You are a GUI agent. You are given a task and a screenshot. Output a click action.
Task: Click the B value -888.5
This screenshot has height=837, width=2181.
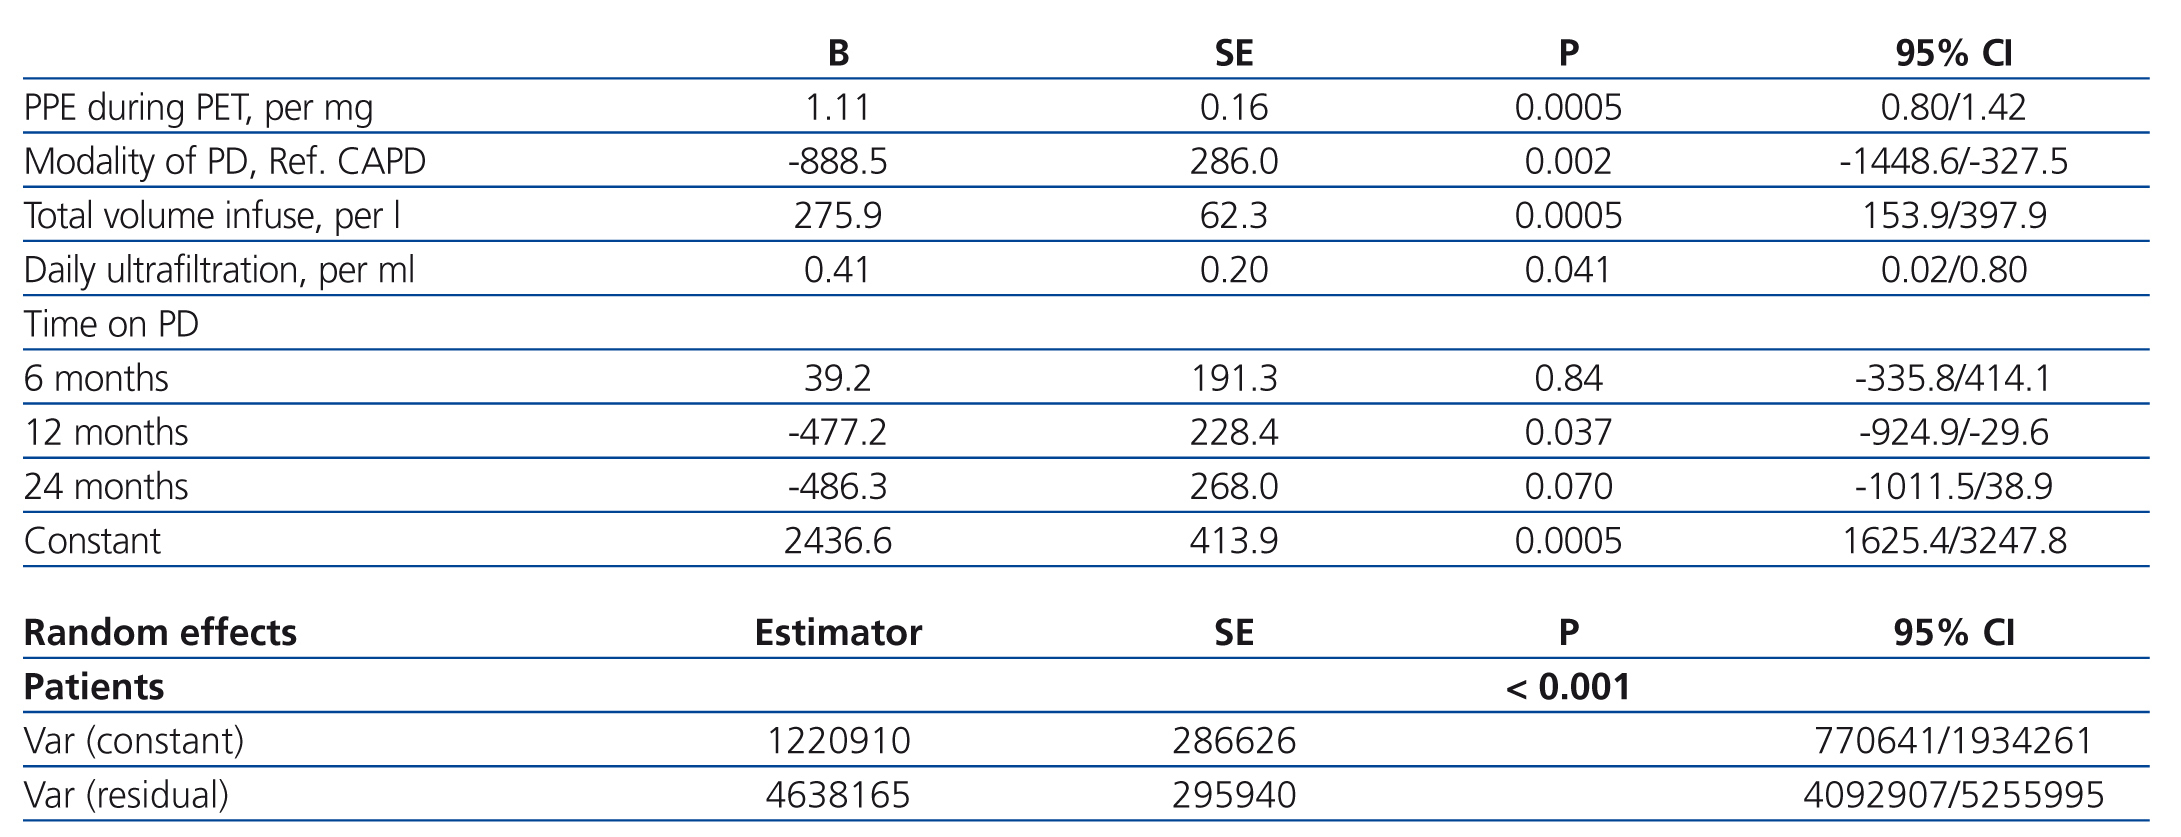pyautogui.click(x=838, y=161)
